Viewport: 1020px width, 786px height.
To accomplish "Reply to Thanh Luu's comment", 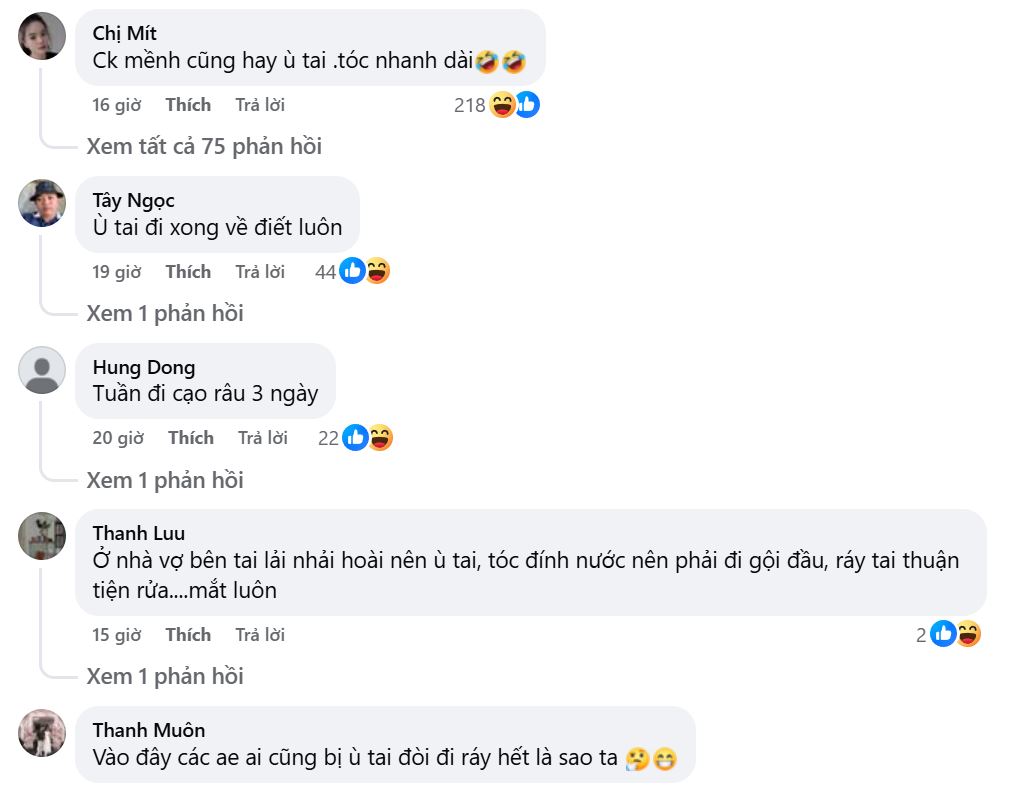I will [x=260, y=635].
